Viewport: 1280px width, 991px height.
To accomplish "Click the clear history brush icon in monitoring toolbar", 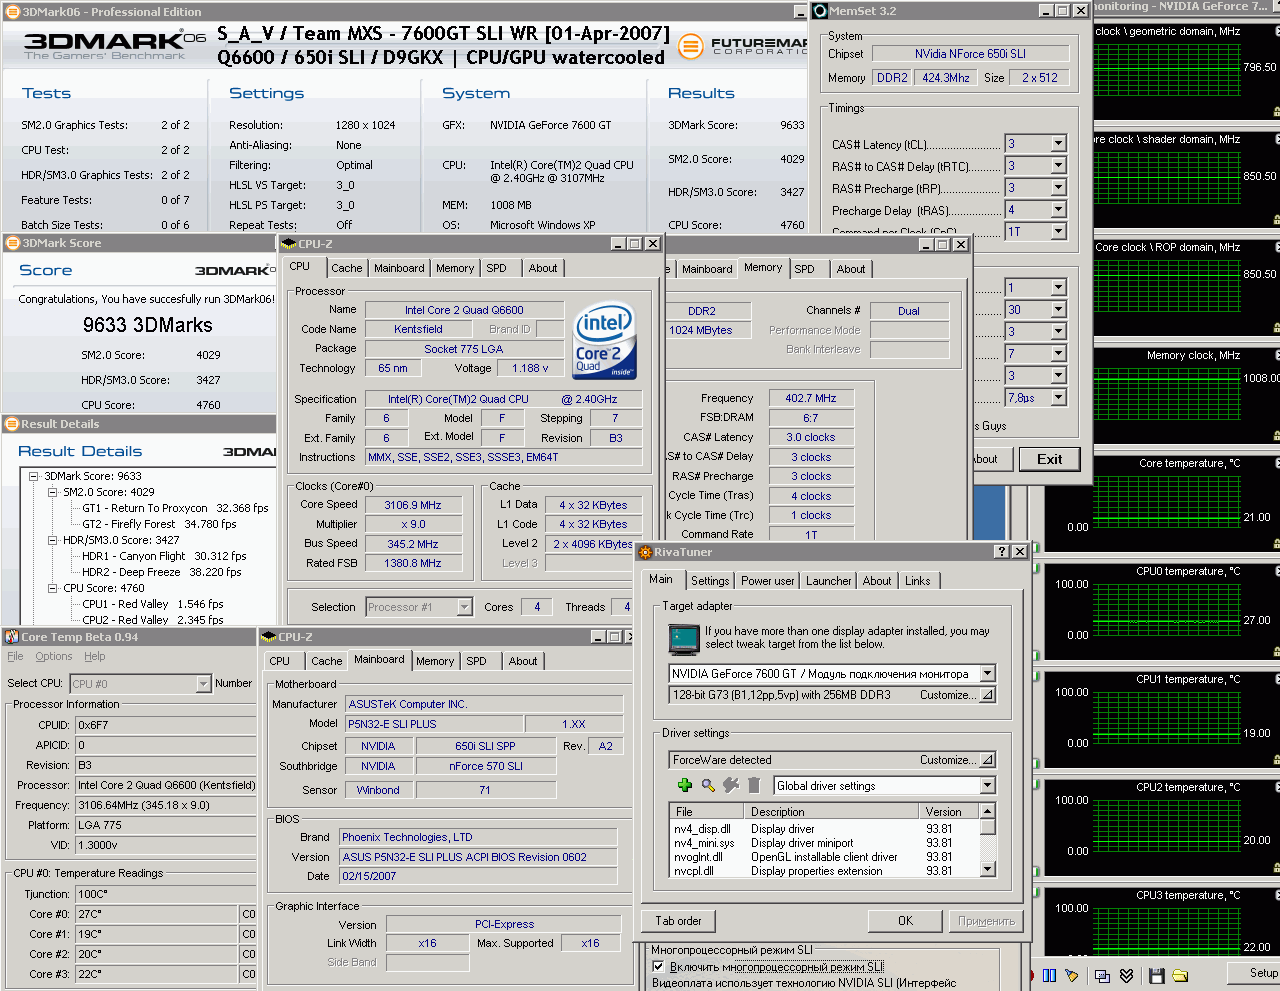I will click(1072, 975).
